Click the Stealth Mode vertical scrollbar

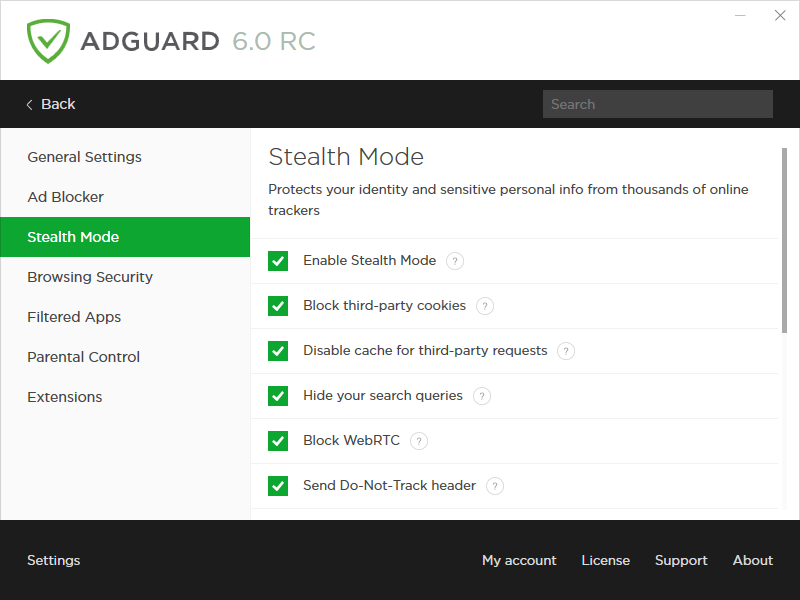[x=784, y=240]
